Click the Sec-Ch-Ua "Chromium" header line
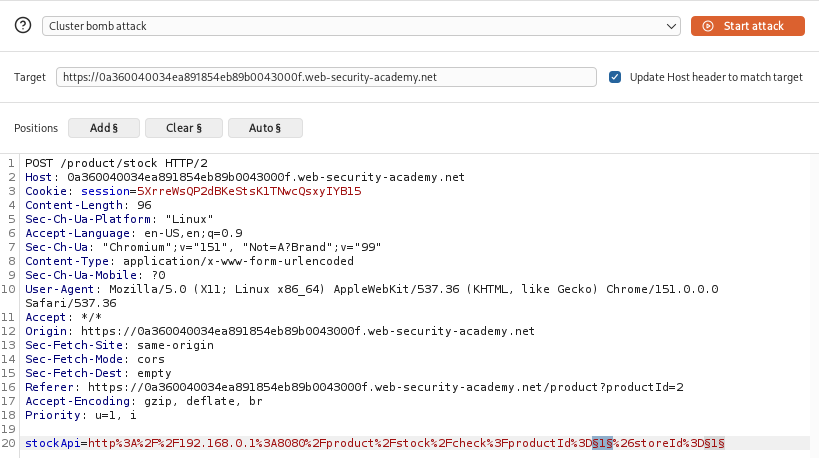The width and height of the screenshot is (819, 458). (203, 248)
